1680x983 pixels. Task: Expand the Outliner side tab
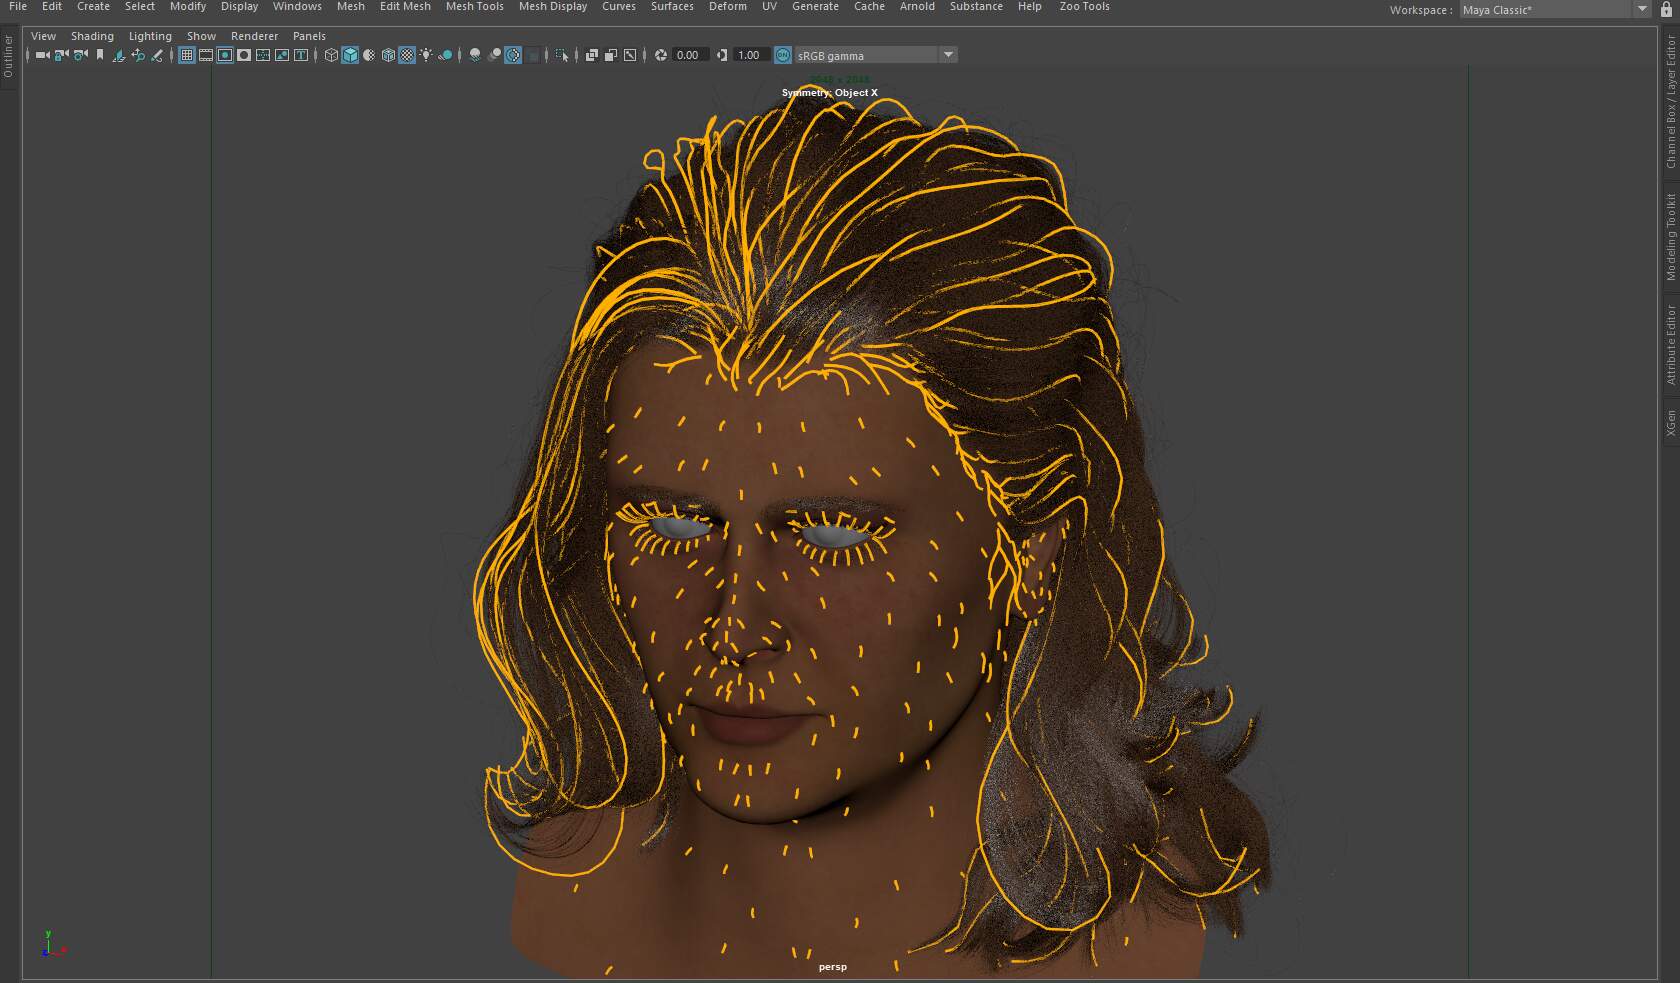[8, 57]
